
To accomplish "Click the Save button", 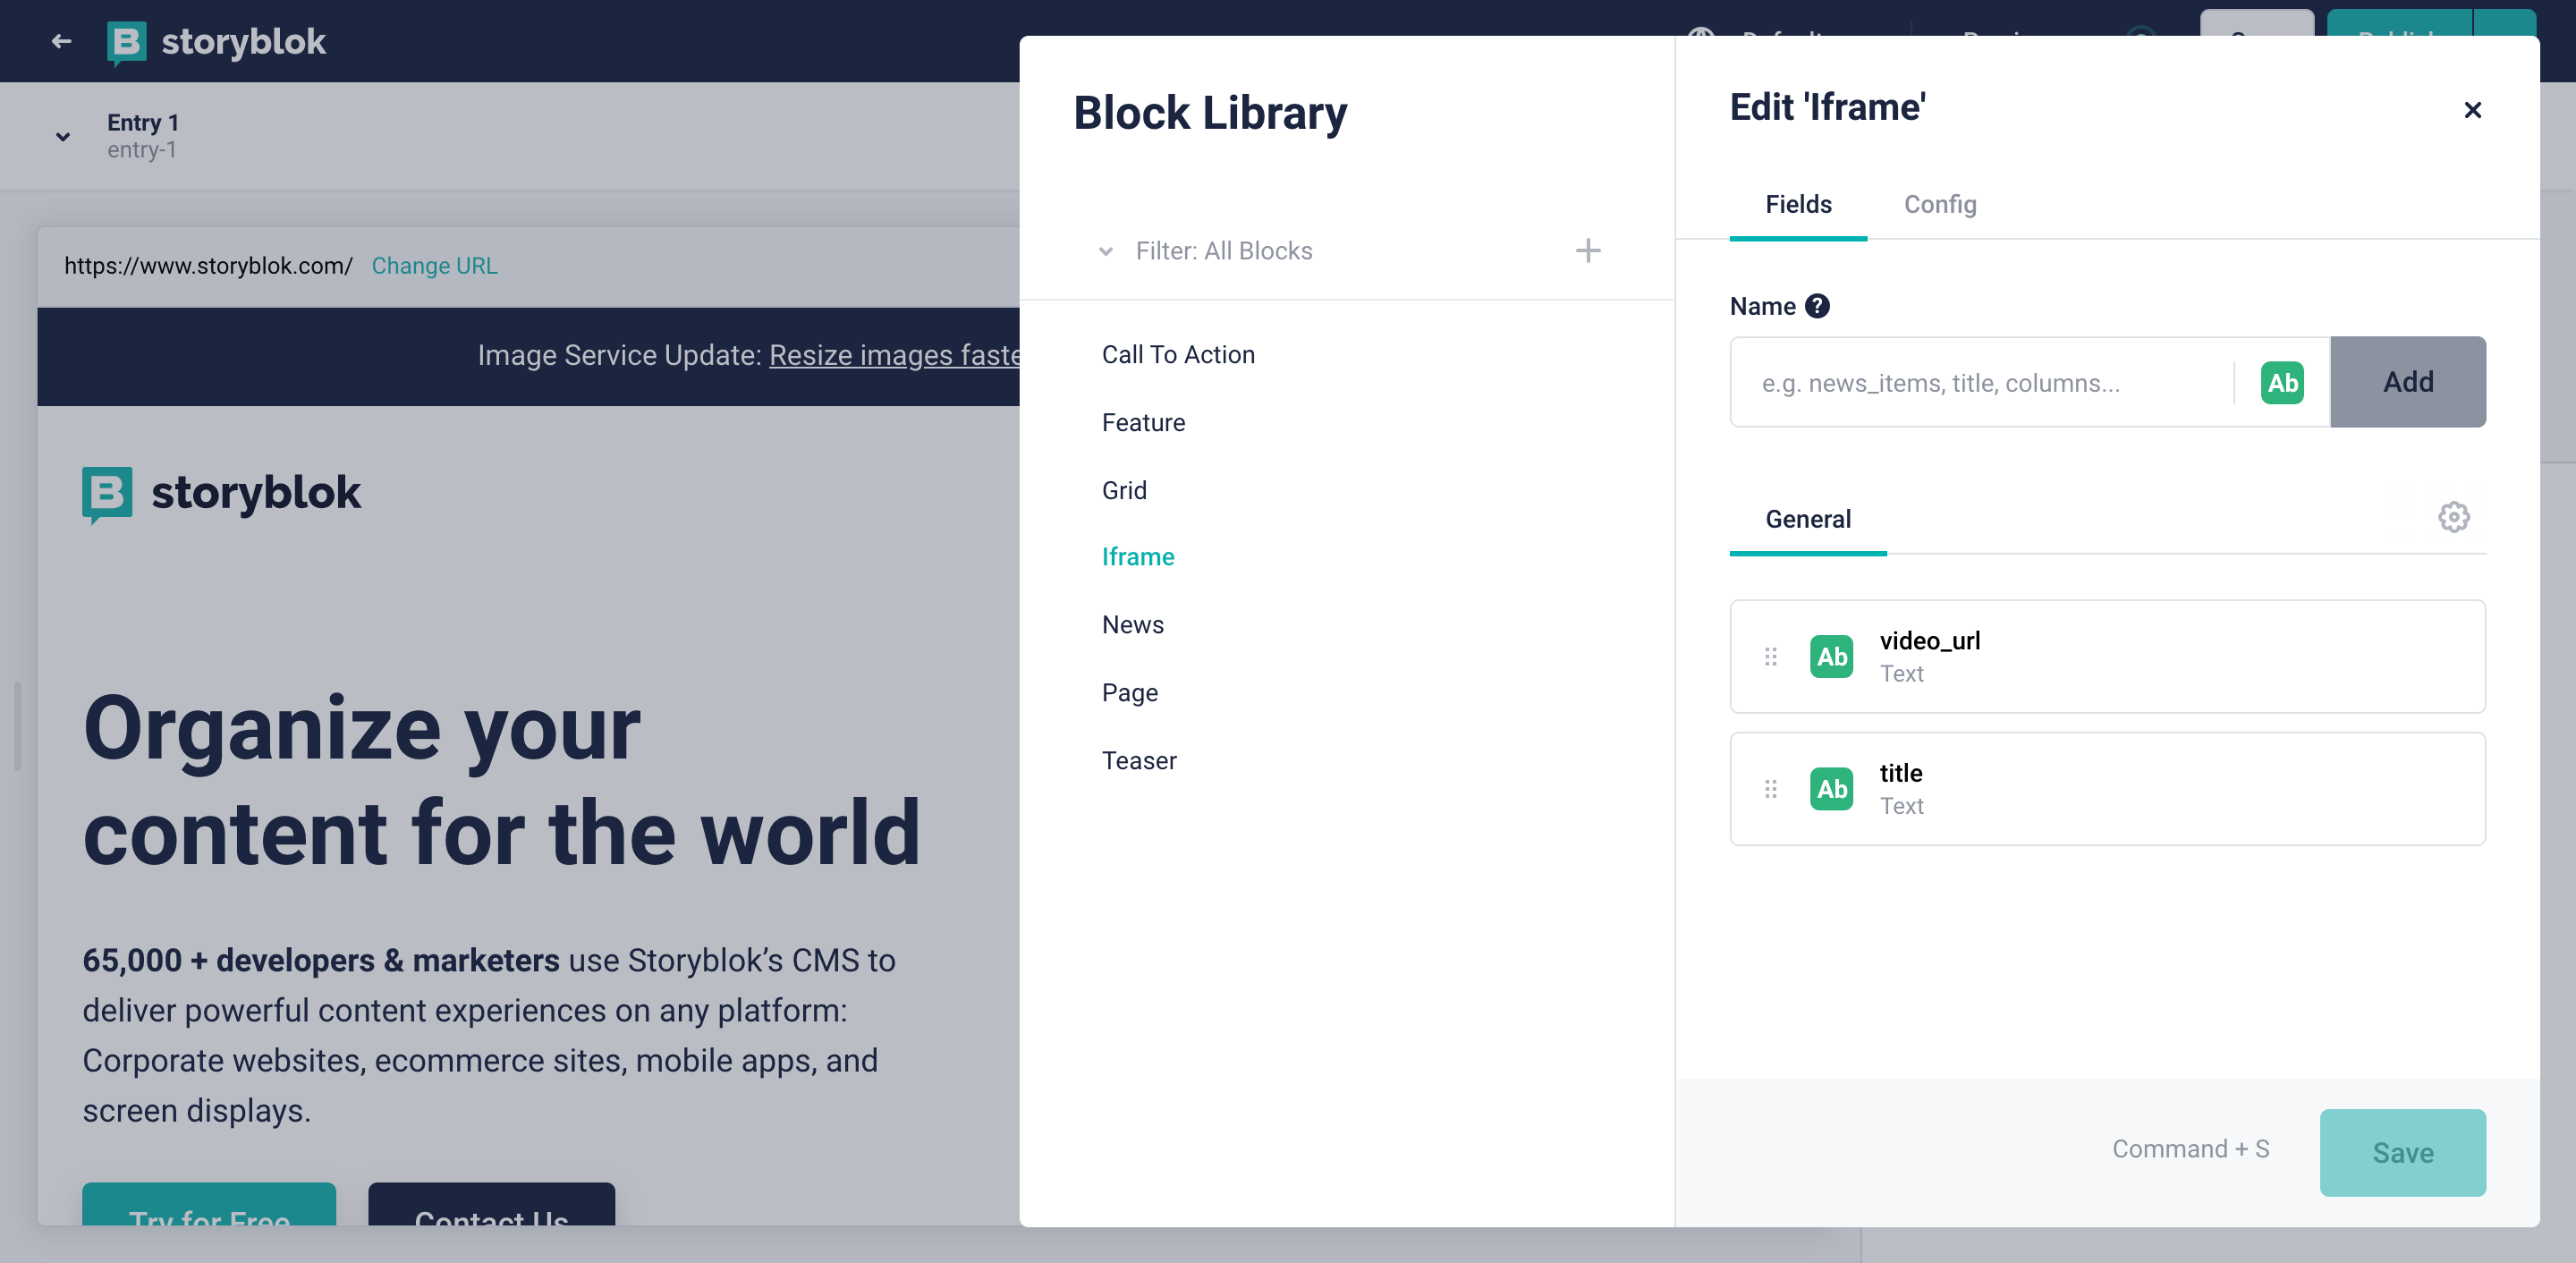I will click(2402, 1152).
